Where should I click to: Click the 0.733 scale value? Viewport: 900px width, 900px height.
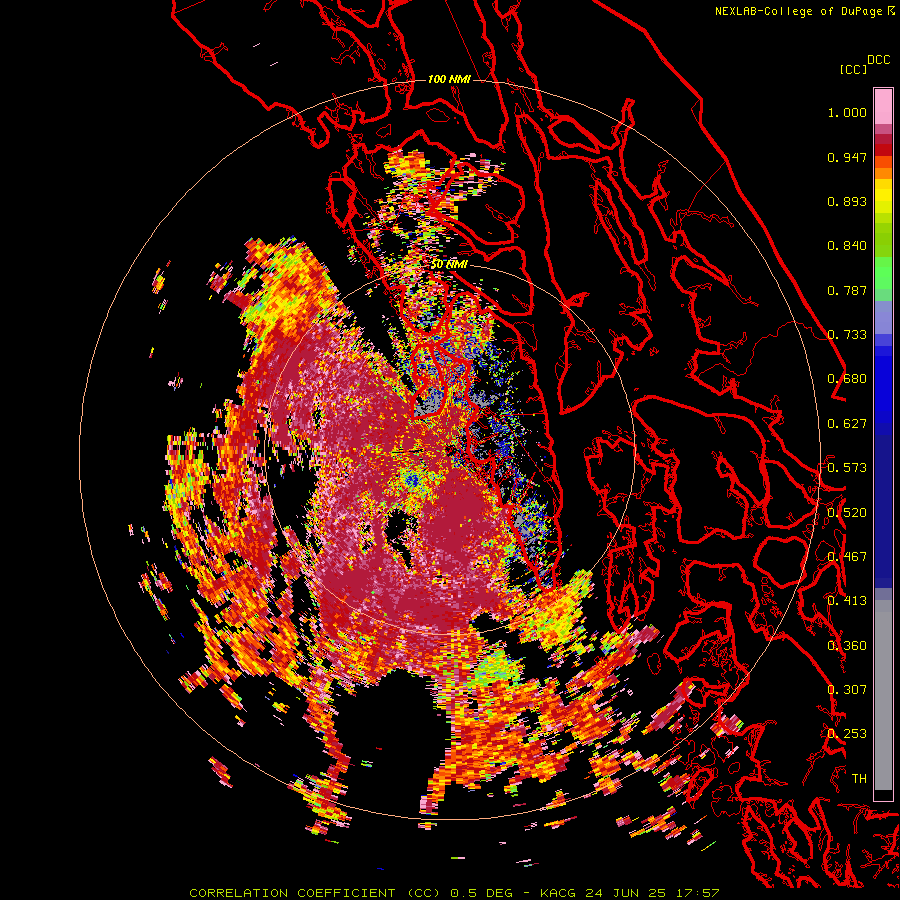tap(847, 335)
